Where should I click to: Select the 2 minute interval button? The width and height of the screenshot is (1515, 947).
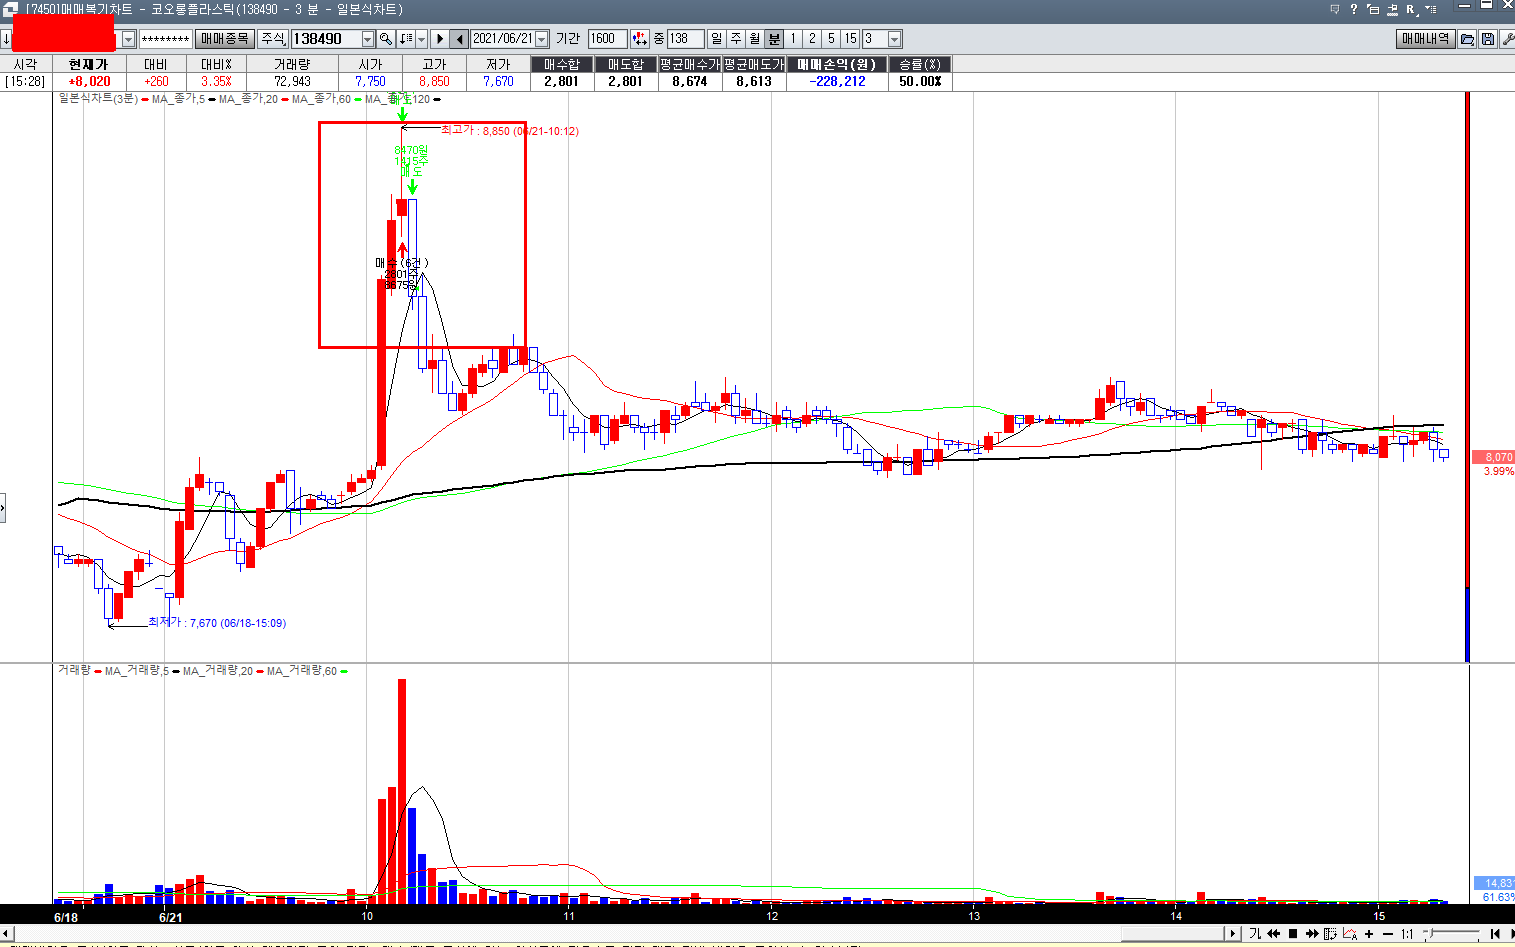(x=812, y=39)
